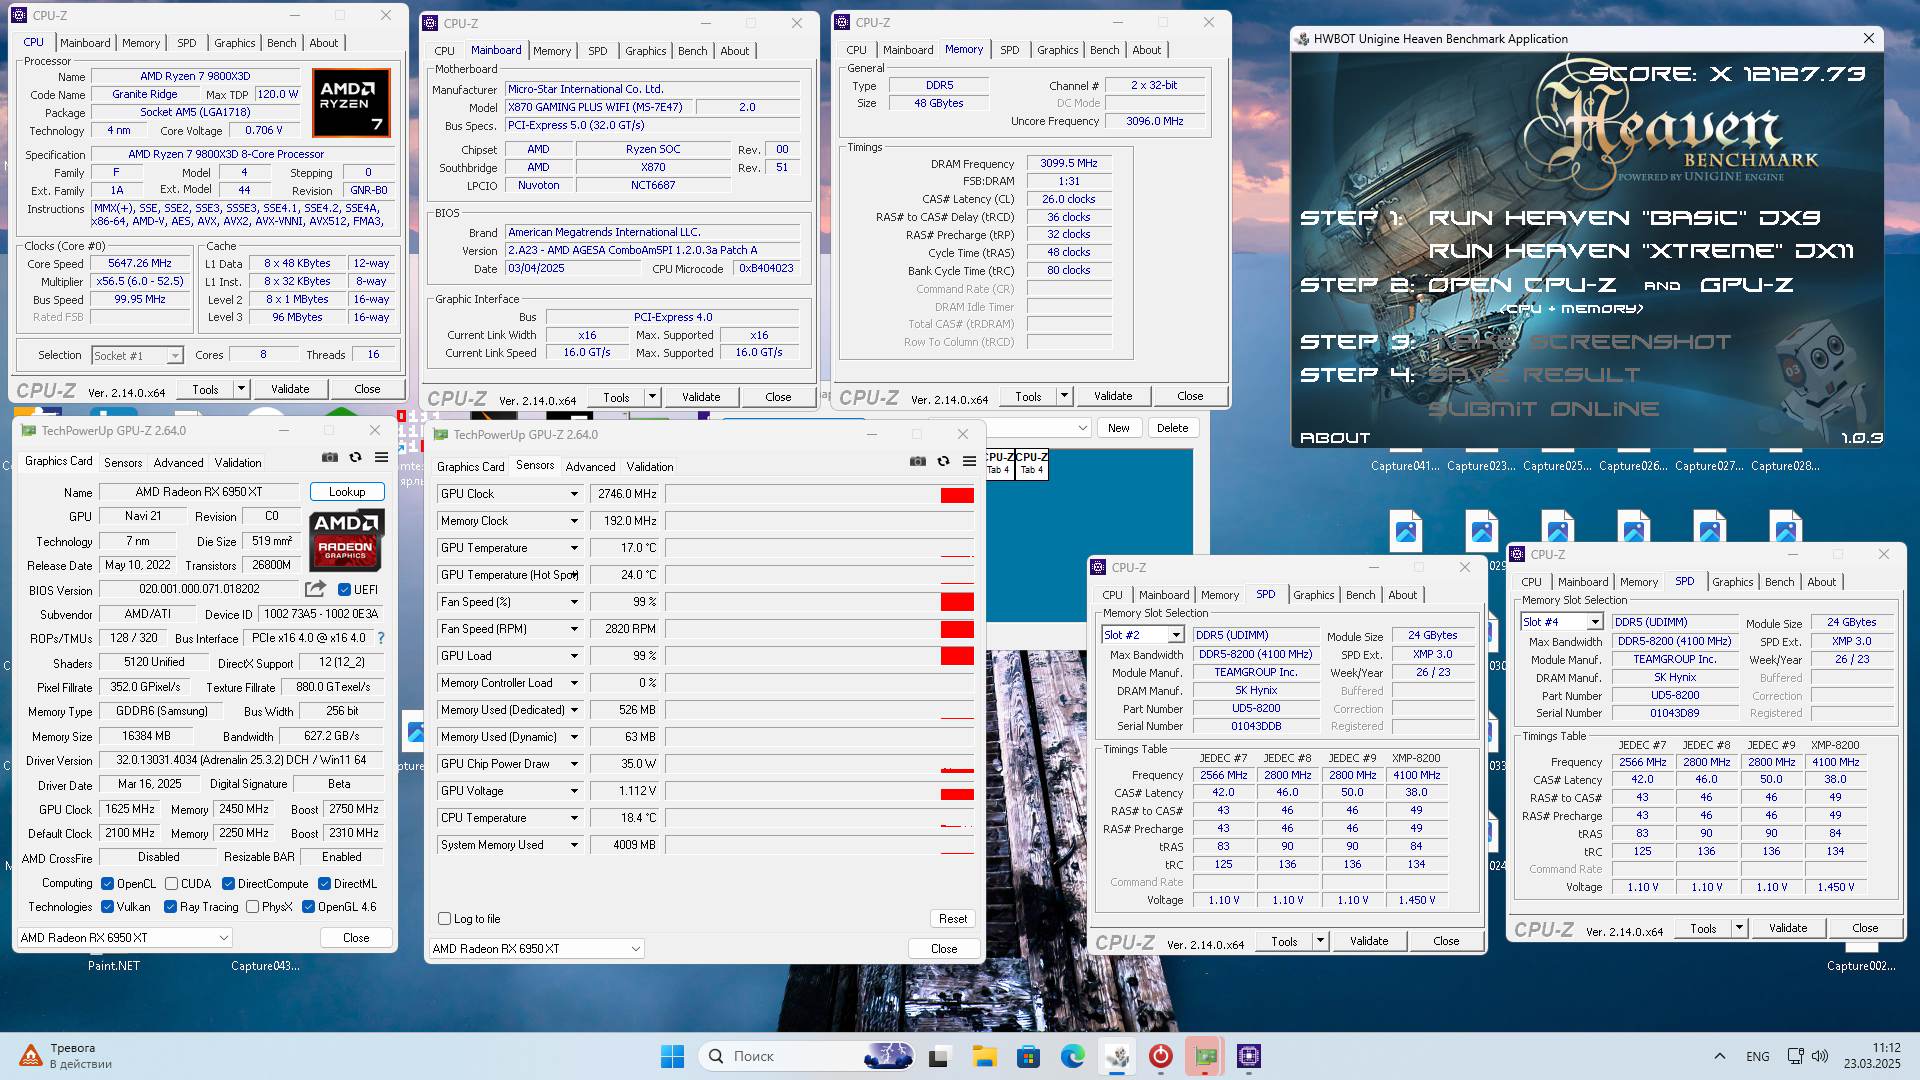1920x1080 pixels.
Task: Click the Поиск taskbar search field
Action: pos(808,1056)
